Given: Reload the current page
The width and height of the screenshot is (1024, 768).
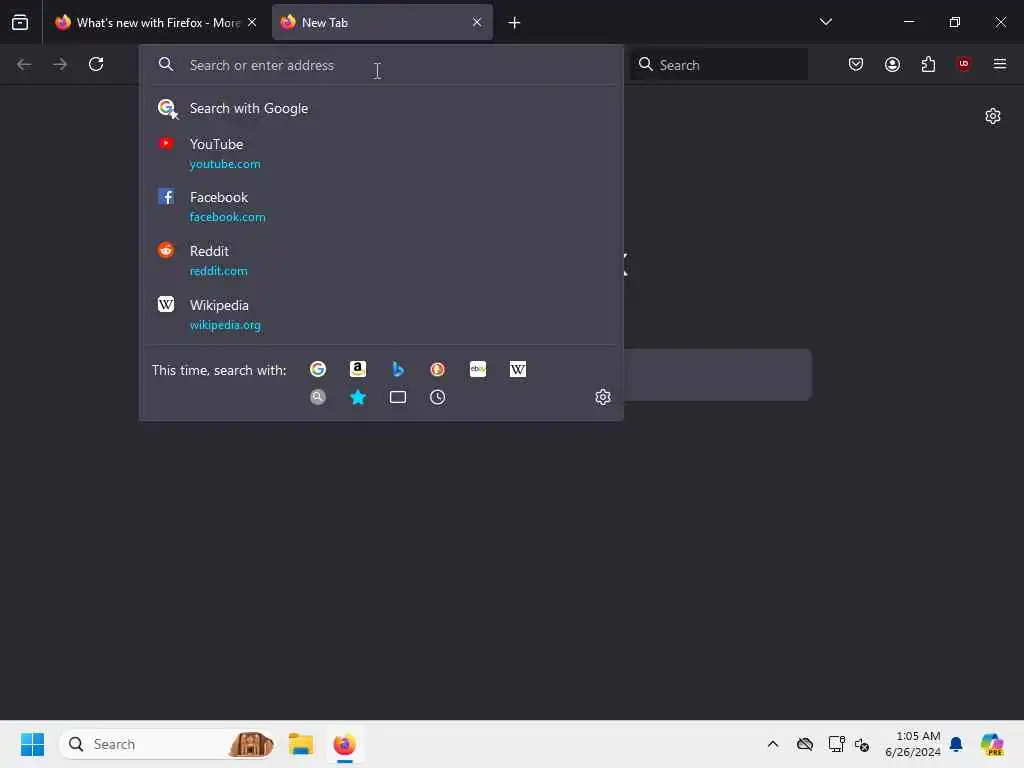Looking at the screenshot, I should point(96,64).
